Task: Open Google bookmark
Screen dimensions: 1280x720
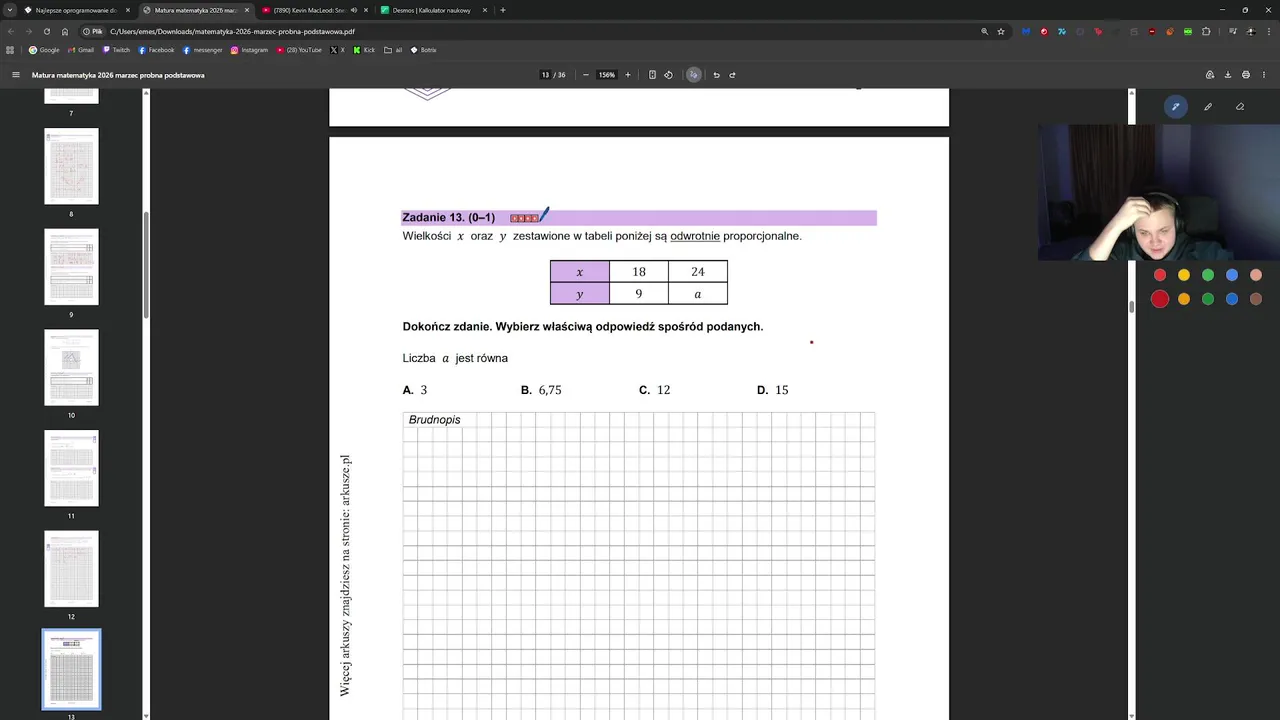Action: pos(44,50)
